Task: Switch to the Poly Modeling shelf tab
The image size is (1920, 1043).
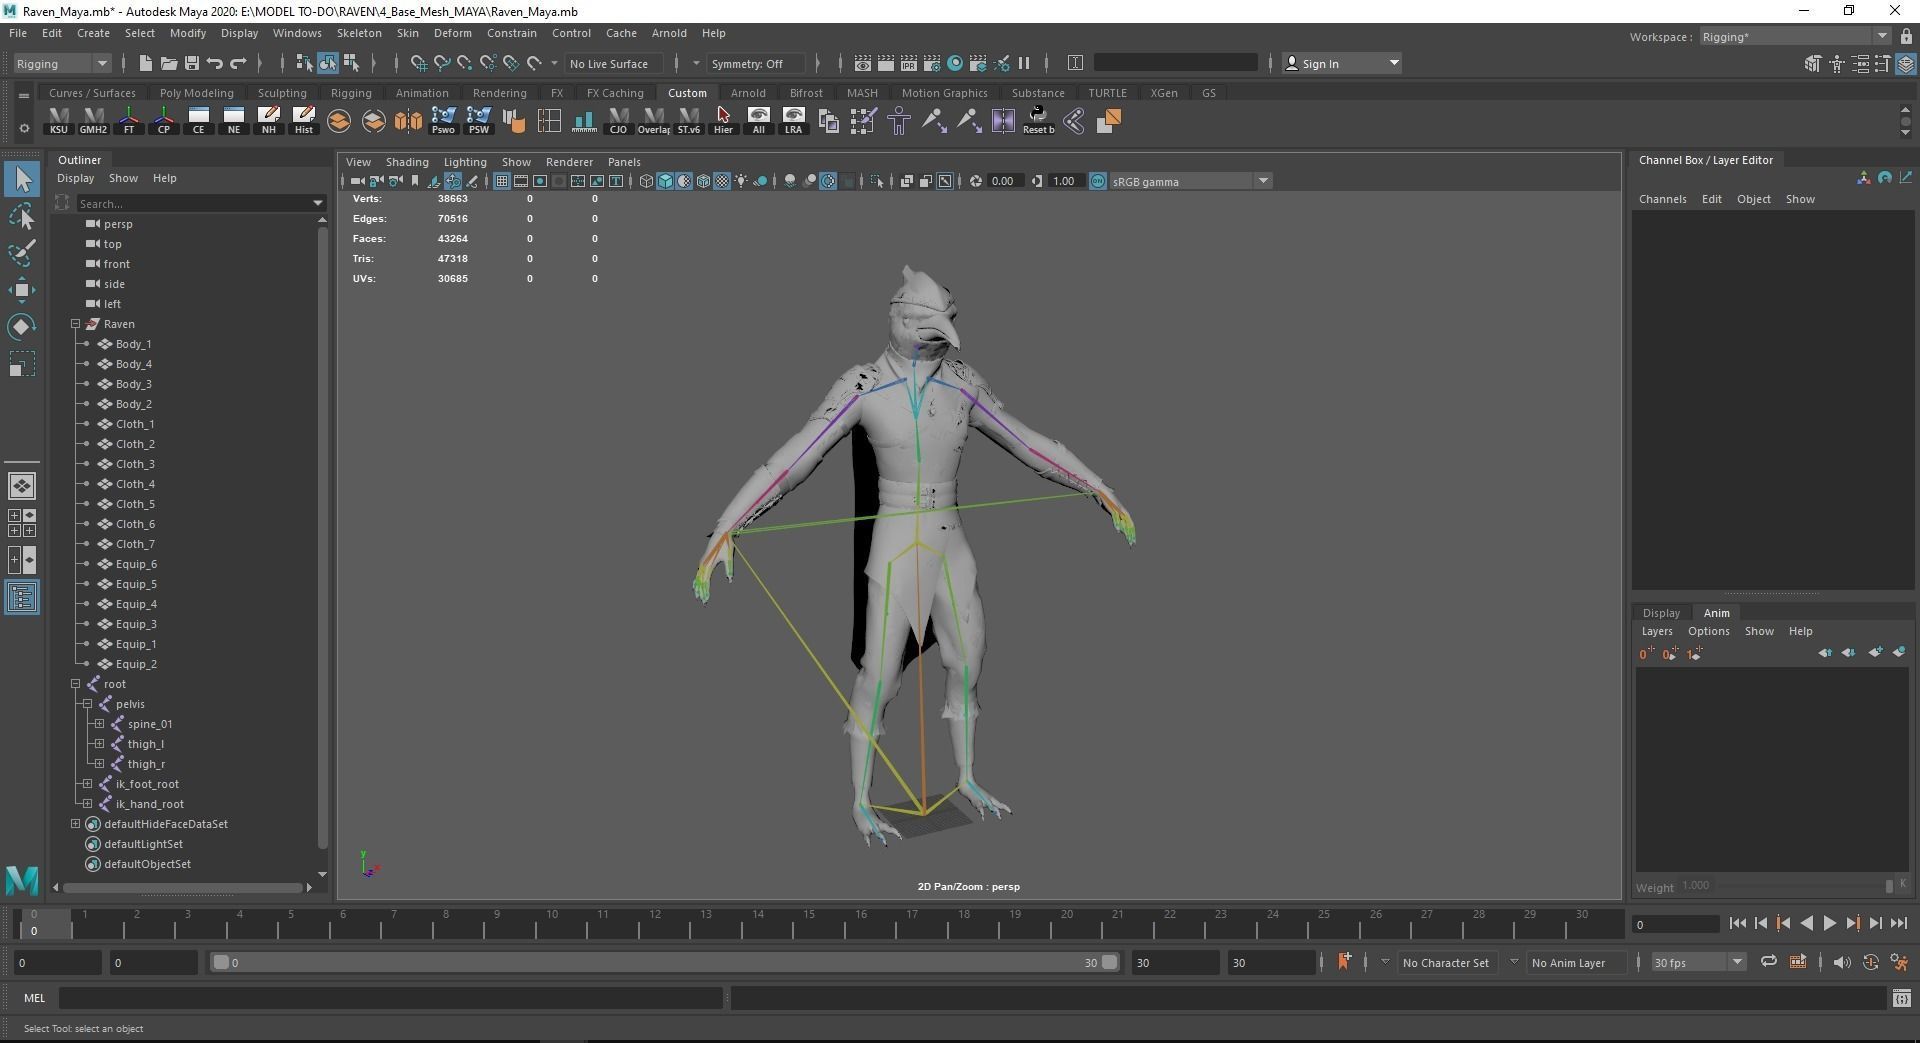Action: pyautogui.click(x=196, y=93)
